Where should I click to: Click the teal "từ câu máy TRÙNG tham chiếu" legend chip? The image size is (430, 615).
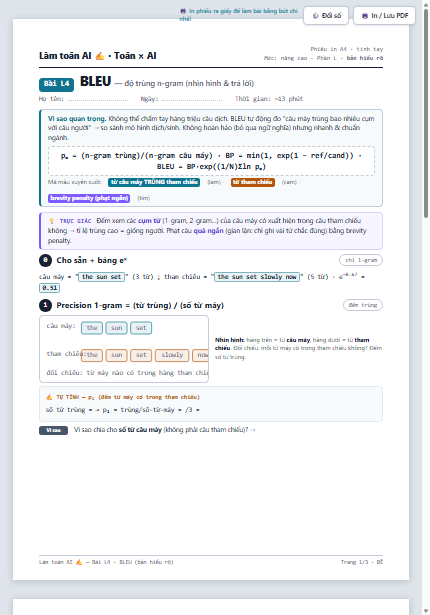pyautogui.click(x=154, y=182)
